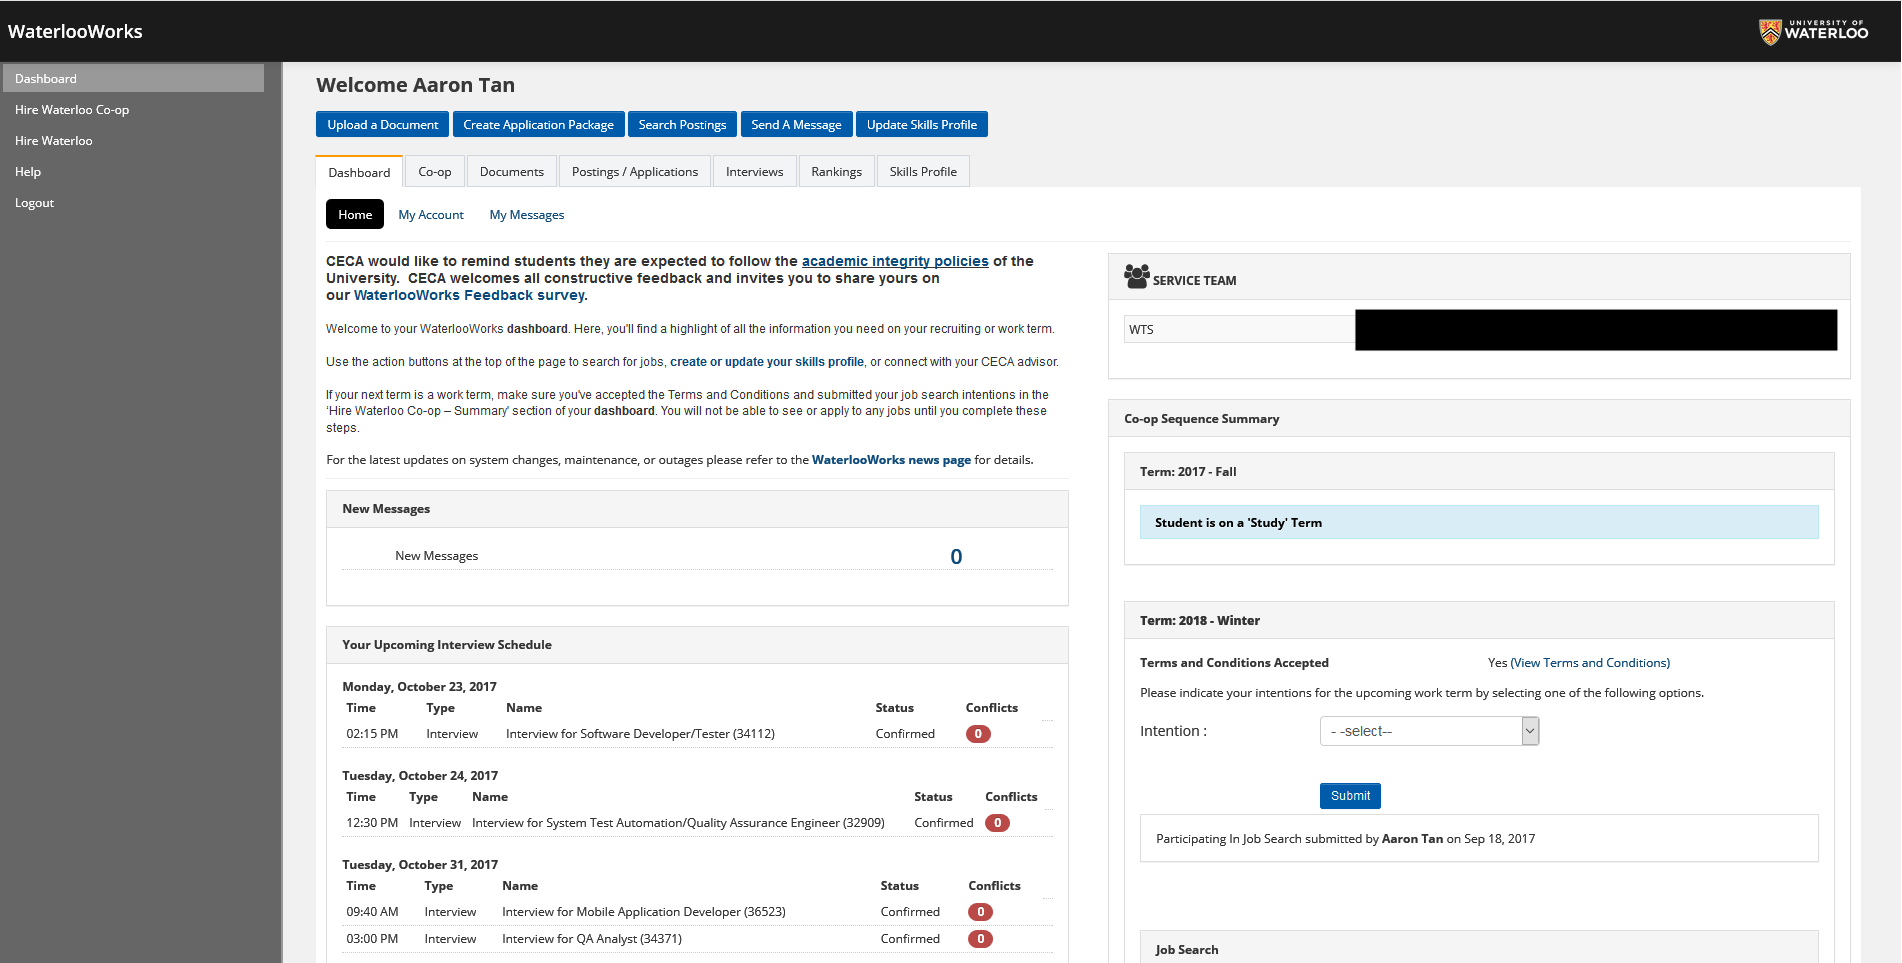This screenshot has width=1902, height=963.
Task: Click the 'Term: 2018 - Winter' heading
Action: pyautogui.click(x=1200, y=621)
